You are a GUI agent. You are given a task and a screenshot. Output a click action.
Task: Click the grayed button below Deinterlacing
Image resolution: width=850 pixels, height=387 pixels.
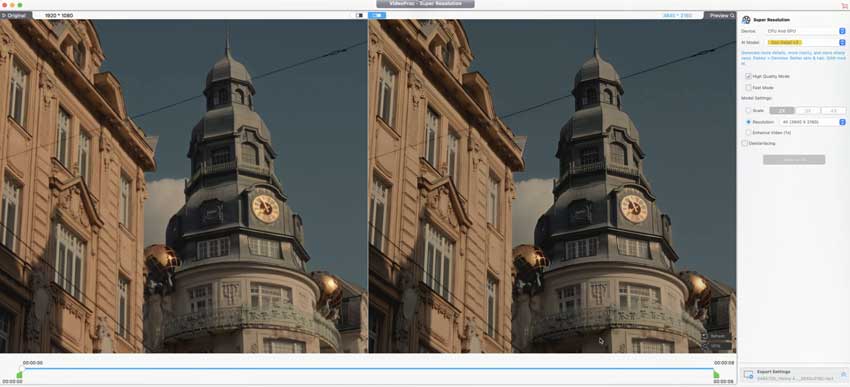point(794,159)
